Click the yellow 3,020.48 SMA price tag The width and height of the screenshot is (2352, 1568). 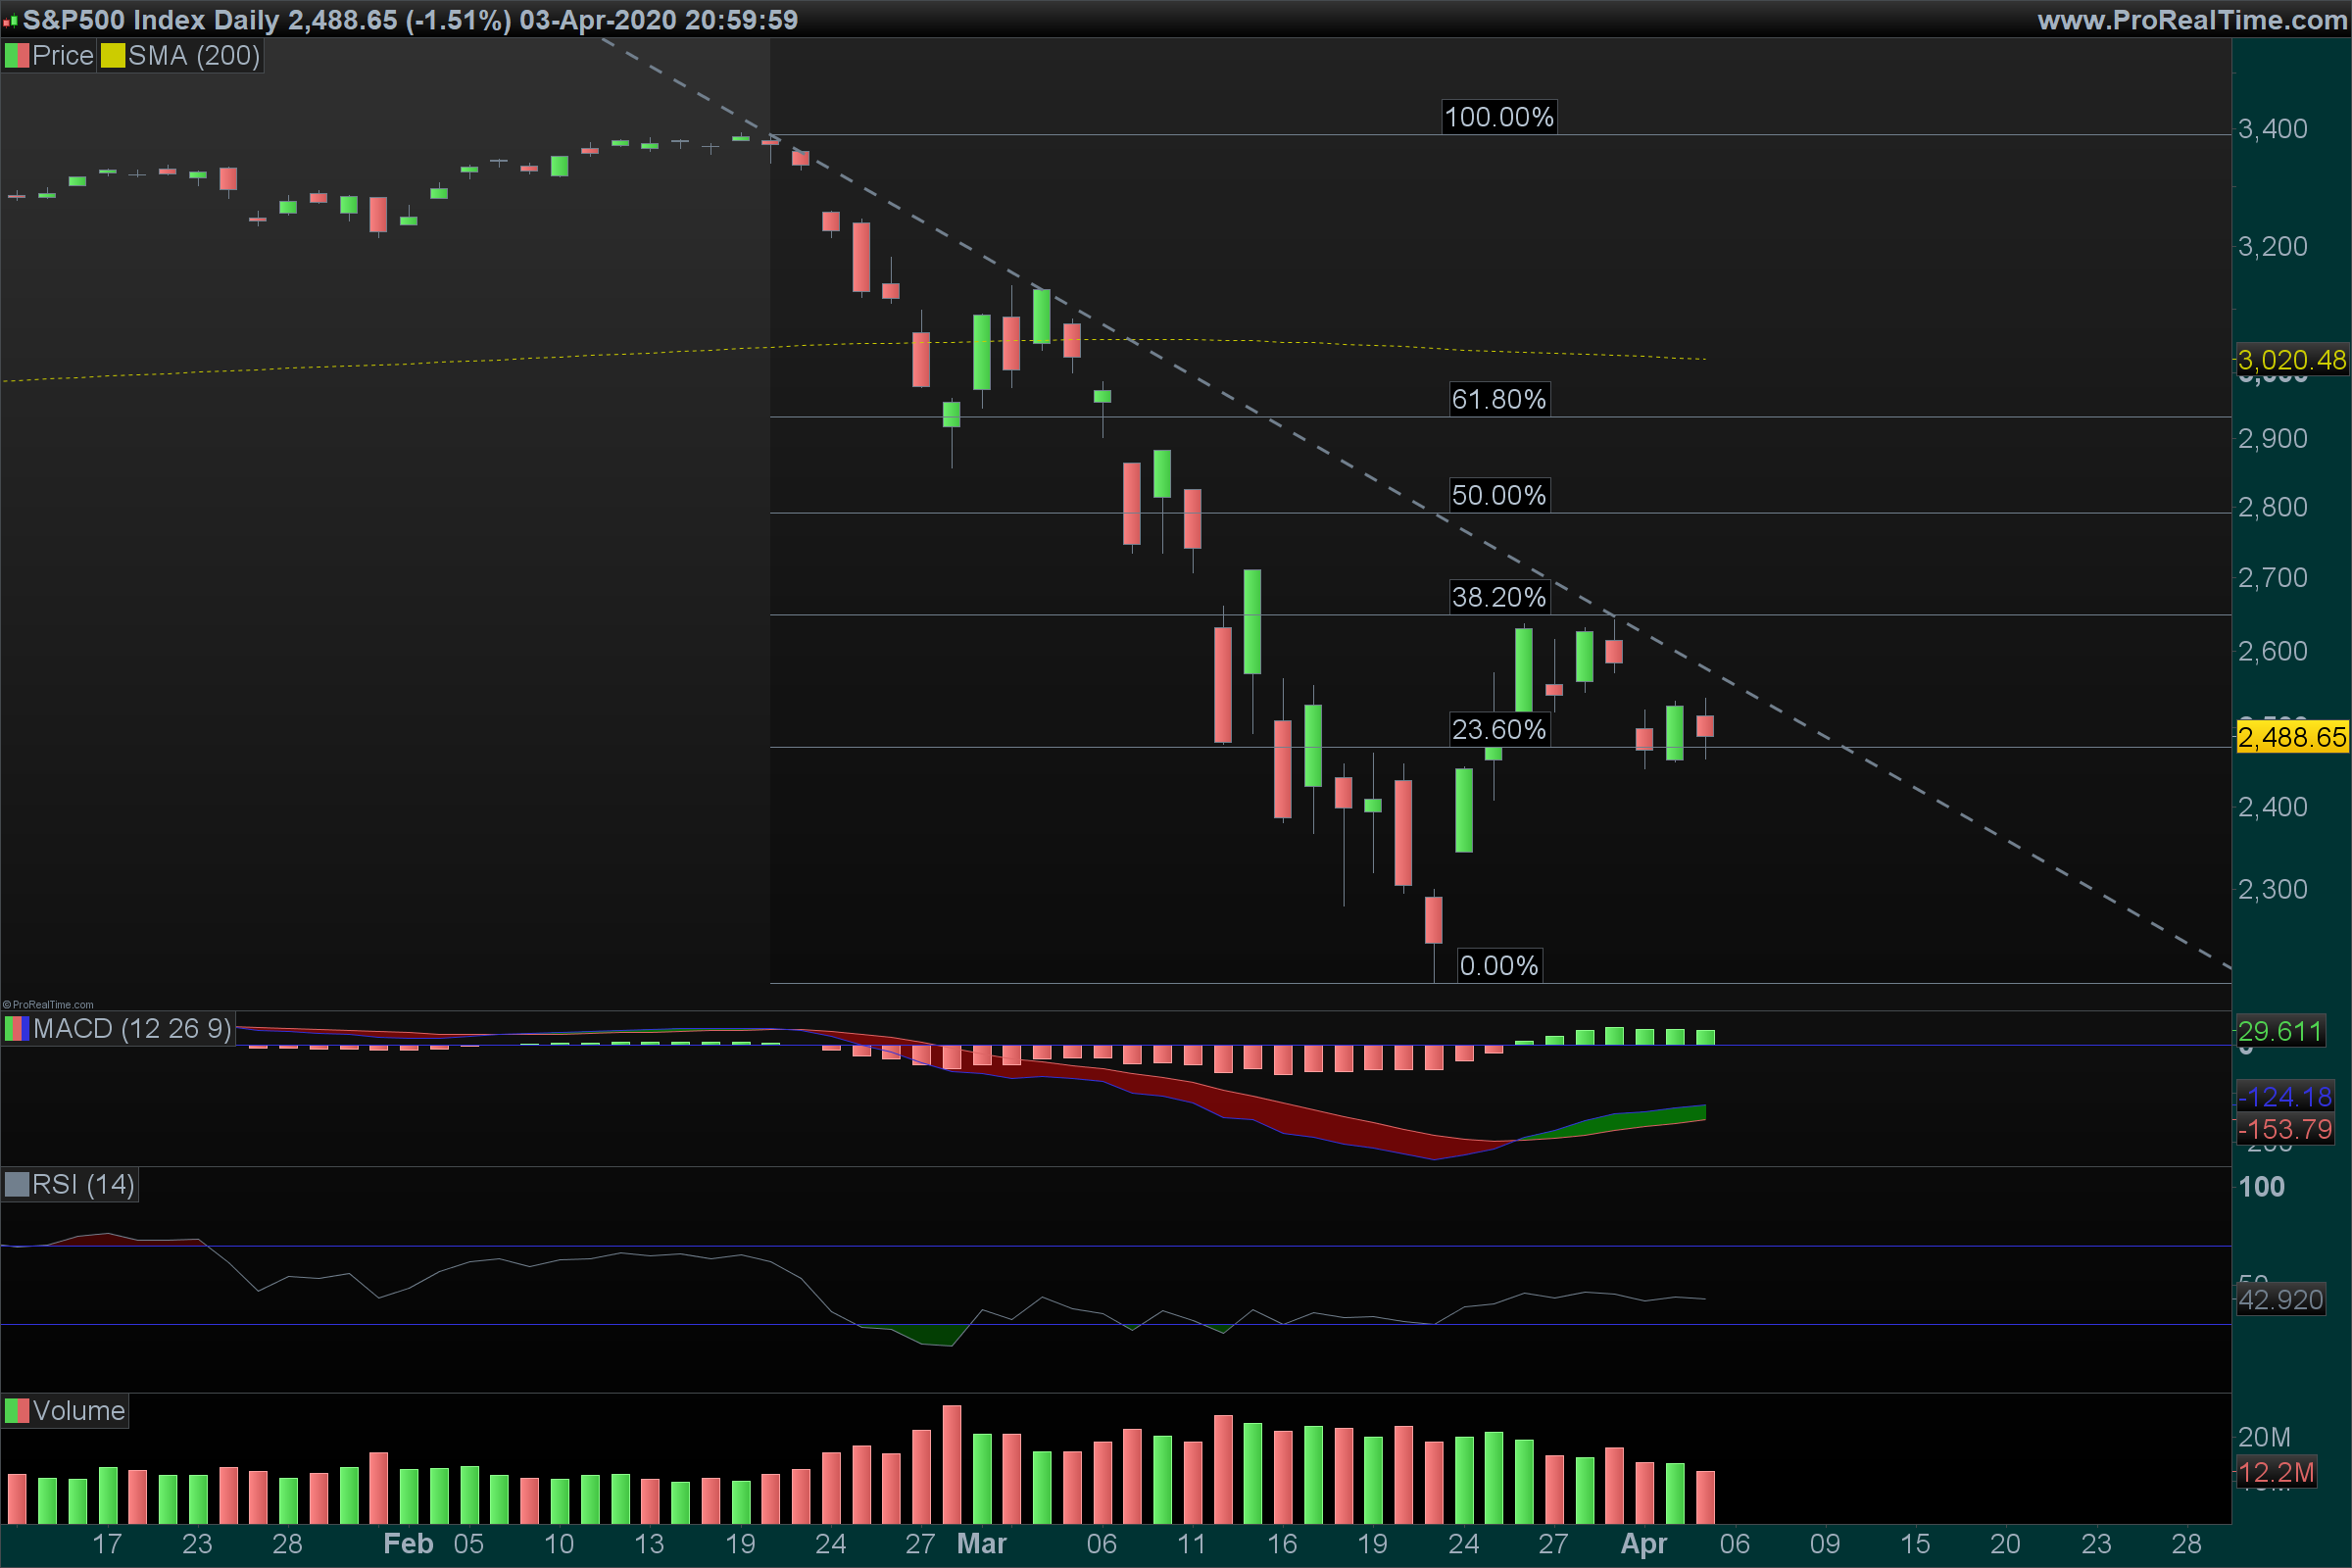coord(2291,360)
